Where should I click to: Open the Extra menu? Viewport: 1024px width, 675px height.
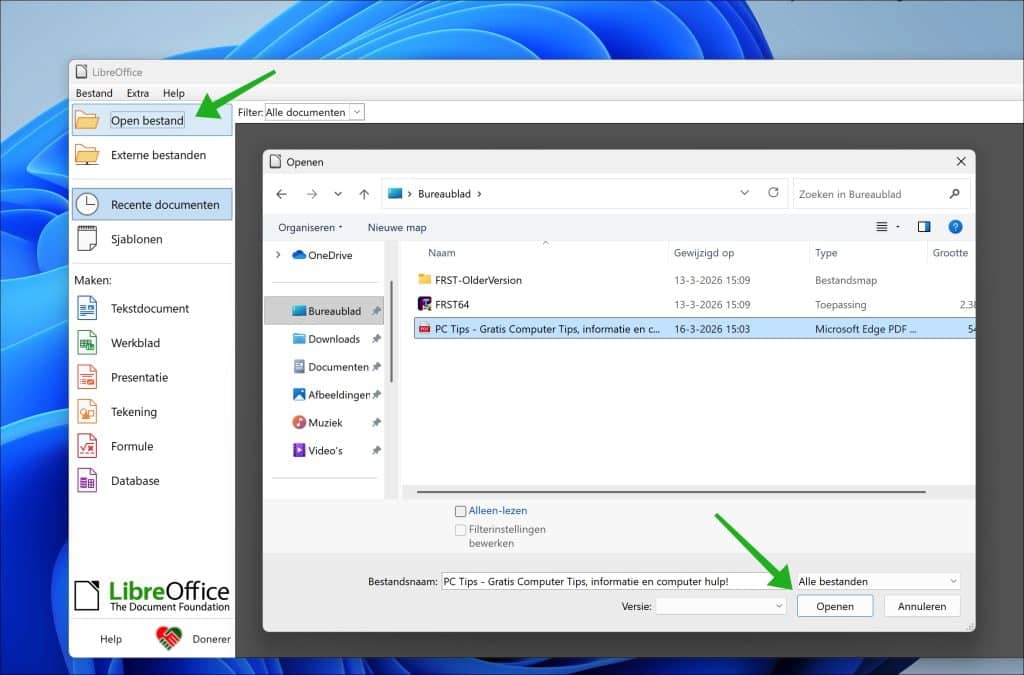[137, 93]
